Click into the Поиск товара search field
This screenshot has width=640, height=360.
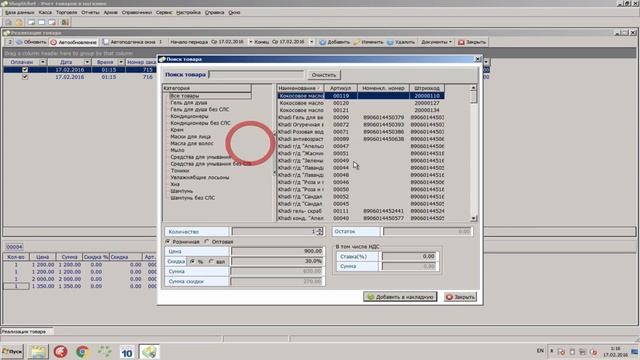coord(256,75)
